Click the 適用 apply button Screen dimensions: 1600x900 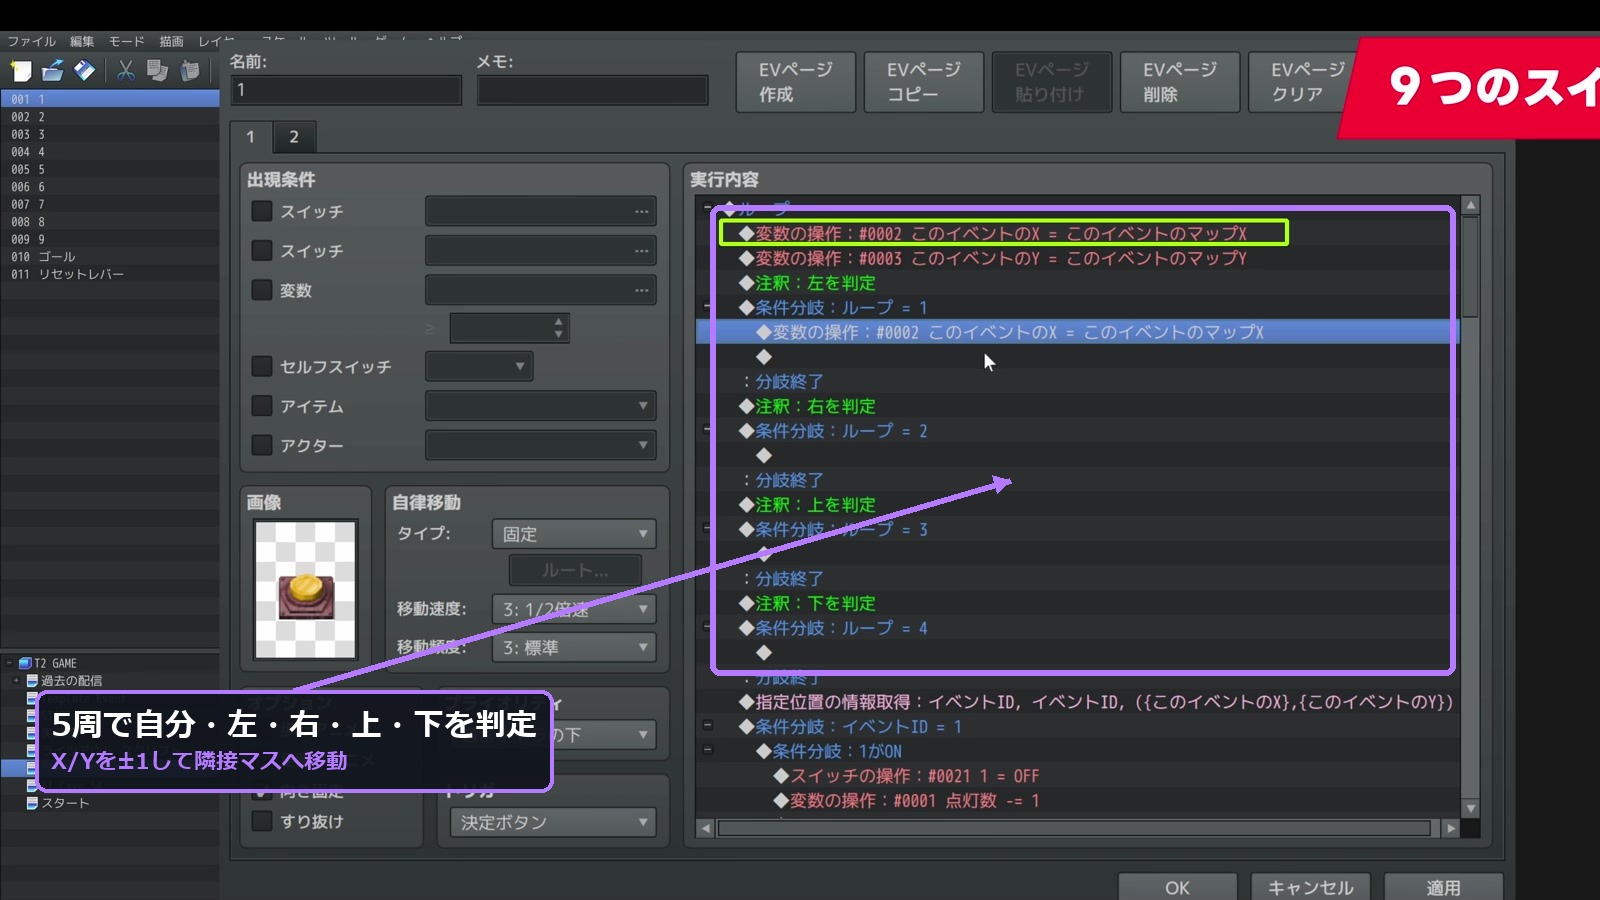(x=1444, y=888)
